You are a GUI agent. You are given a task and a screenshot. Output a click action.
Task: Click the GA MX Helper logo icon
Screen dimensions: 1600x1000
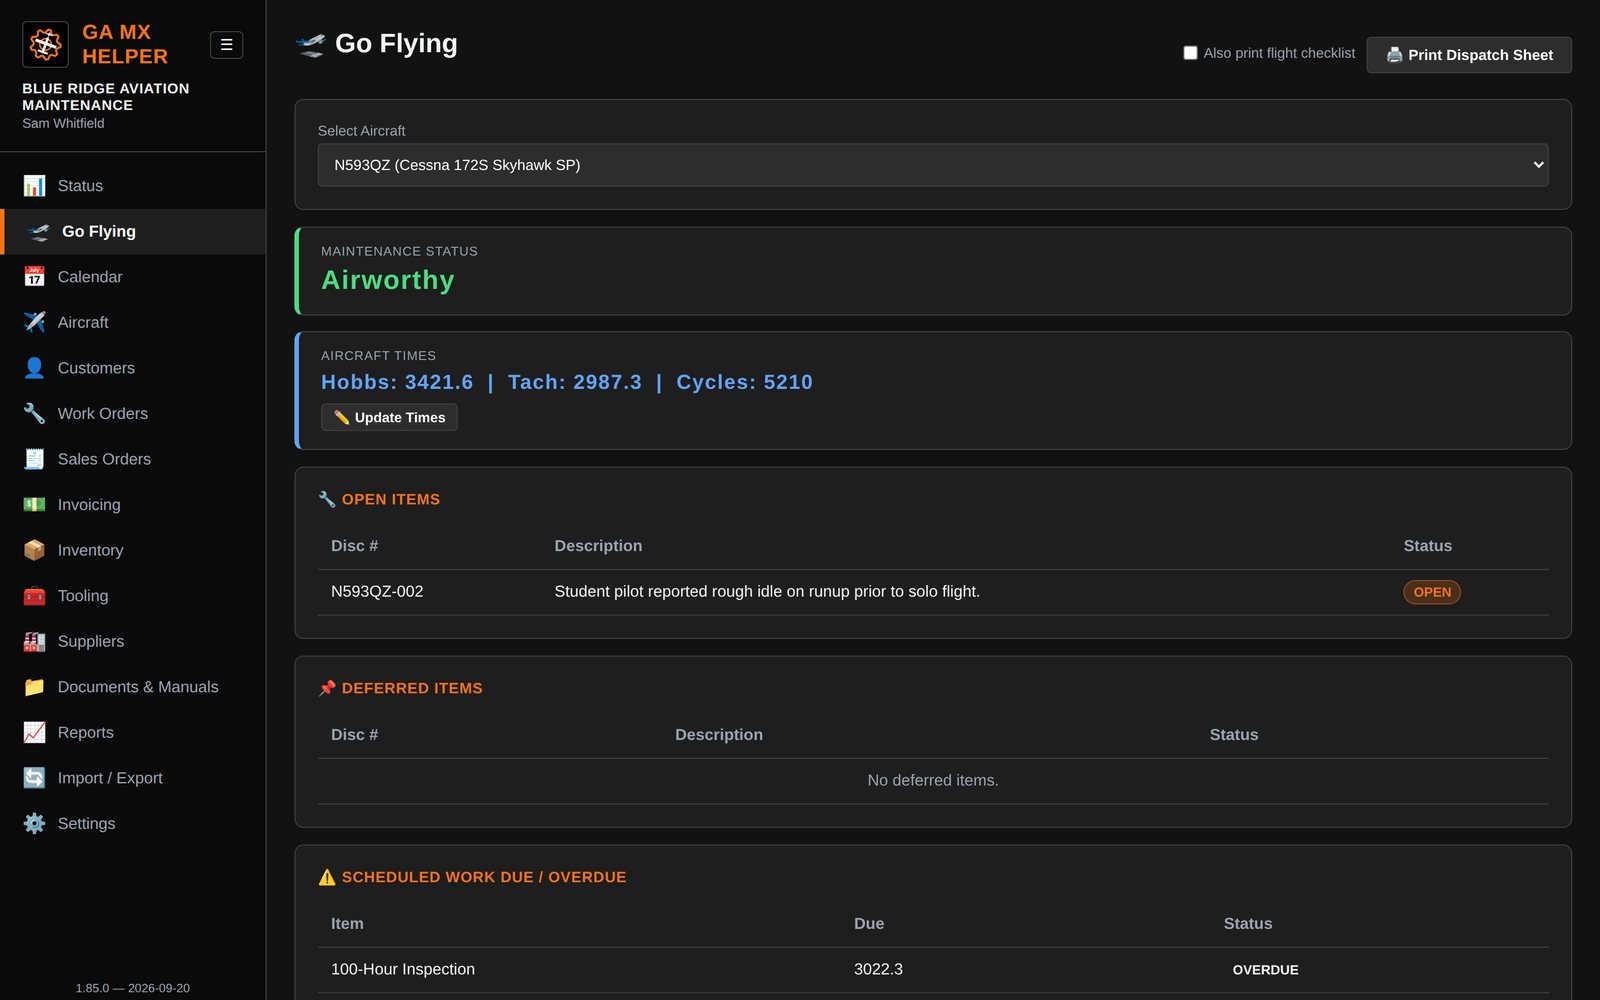pos(45,44)
